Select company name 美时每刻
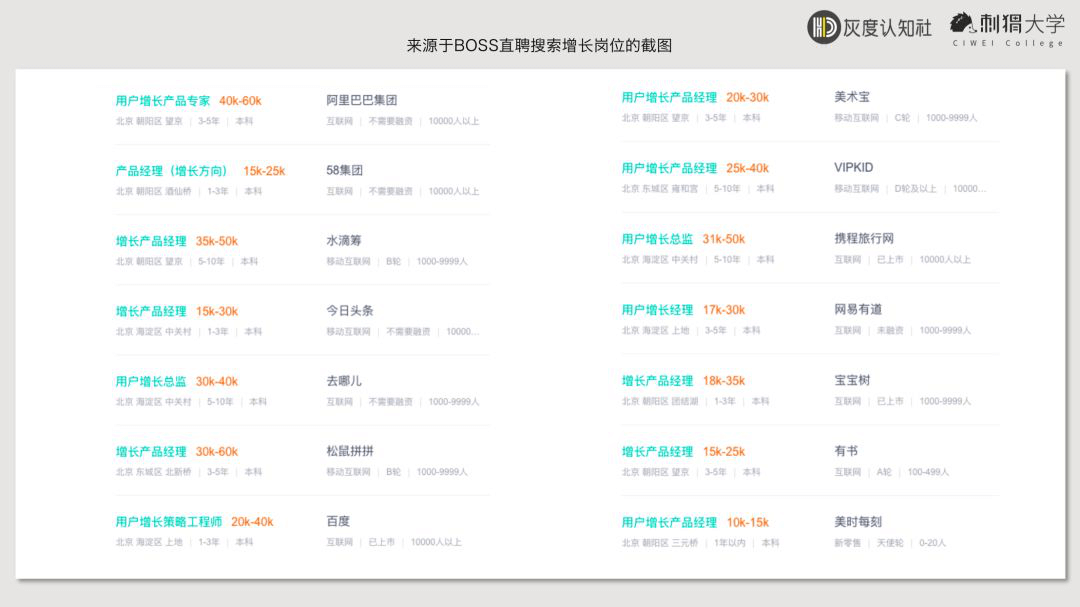Viewport: 1080px width, 607px height. tap(858, 522)
